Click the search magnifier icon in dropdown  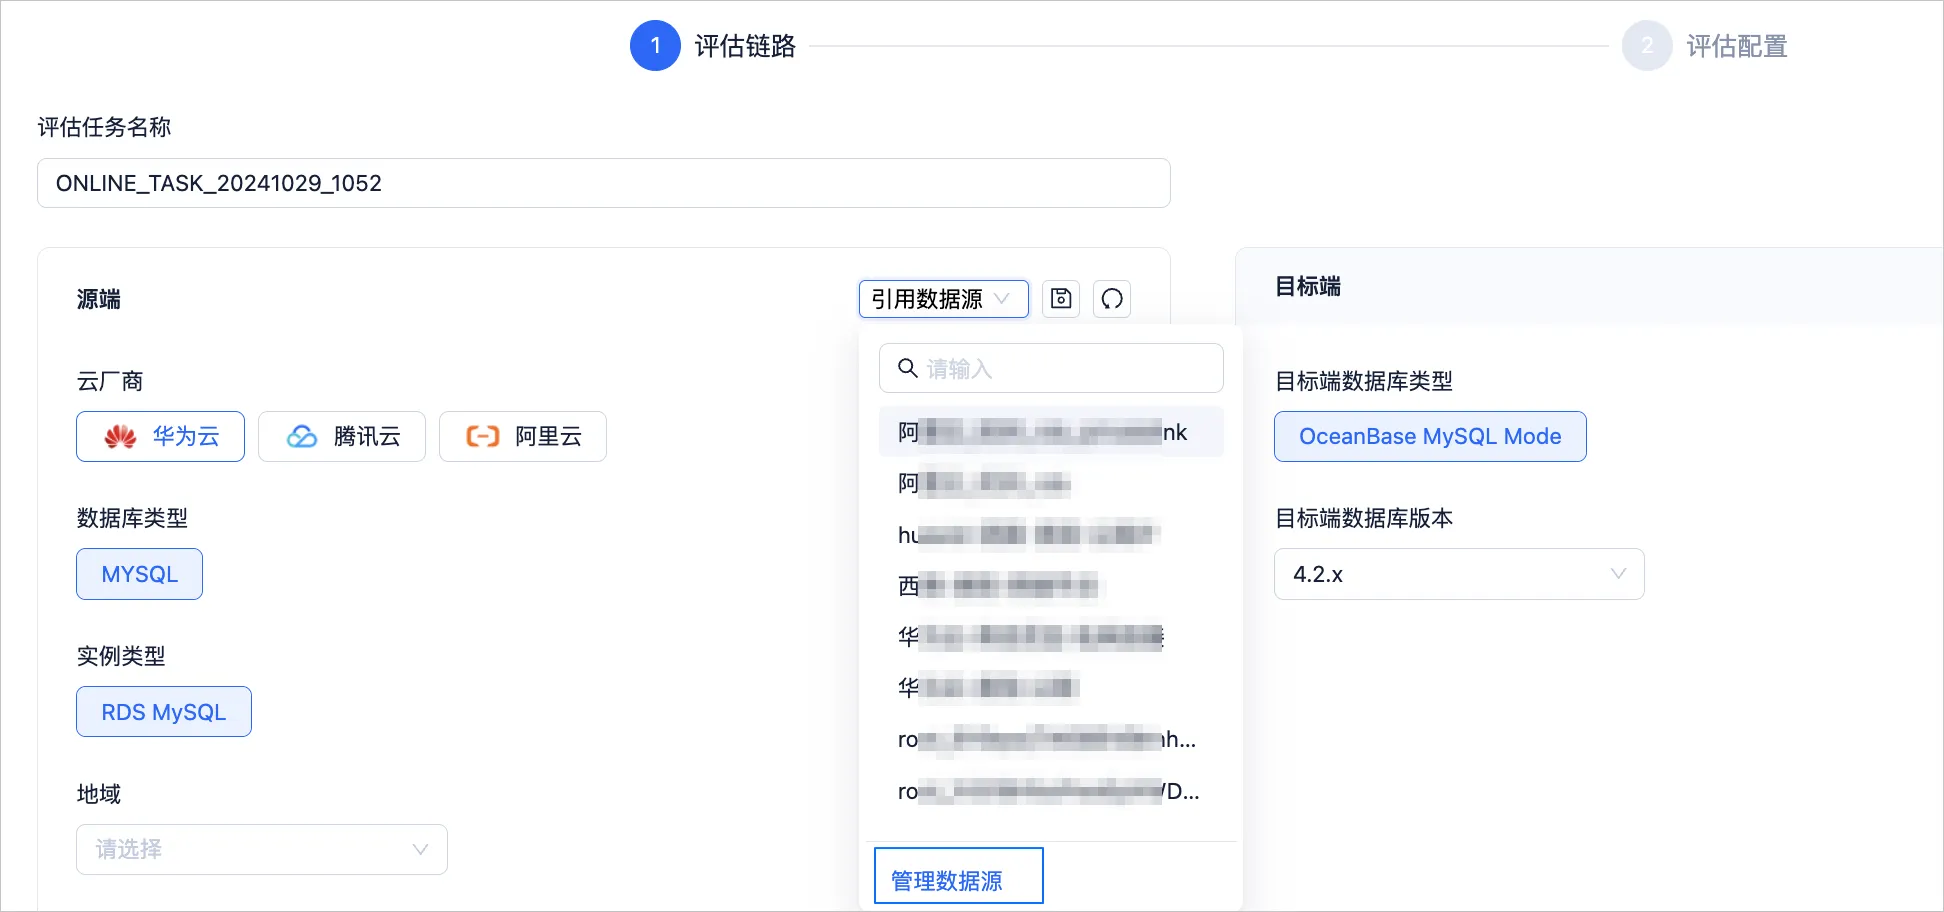tap(908, 368)
